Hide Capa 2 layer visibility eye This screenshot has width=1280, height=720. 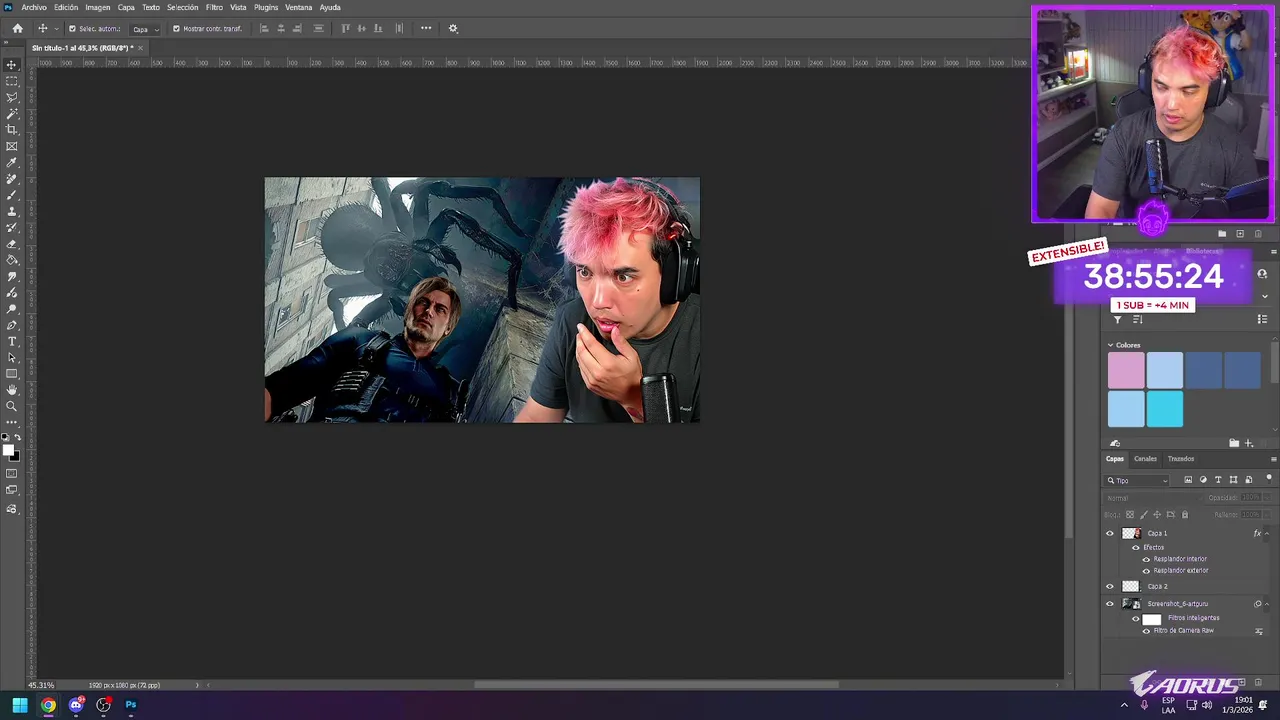tap(1109, 586)
